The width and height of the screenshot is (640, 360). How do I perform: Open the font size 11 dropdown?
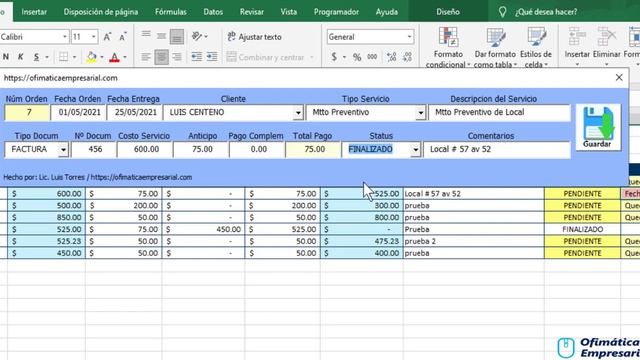click(94, 37)
